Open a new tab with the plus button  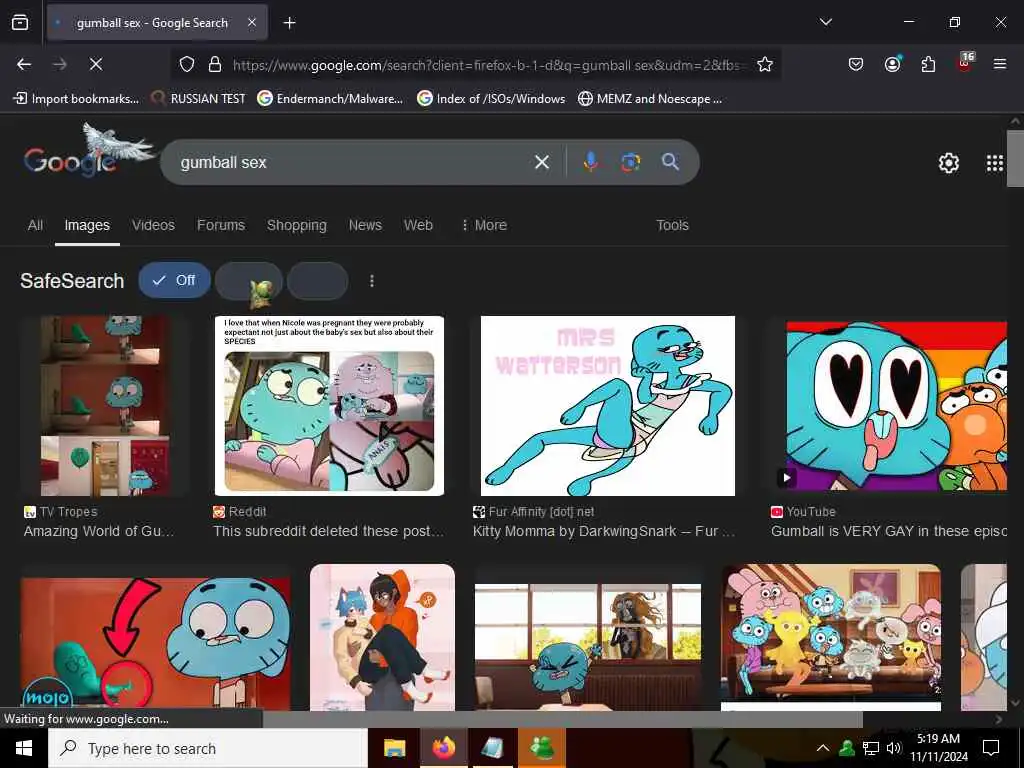[289, 23]
